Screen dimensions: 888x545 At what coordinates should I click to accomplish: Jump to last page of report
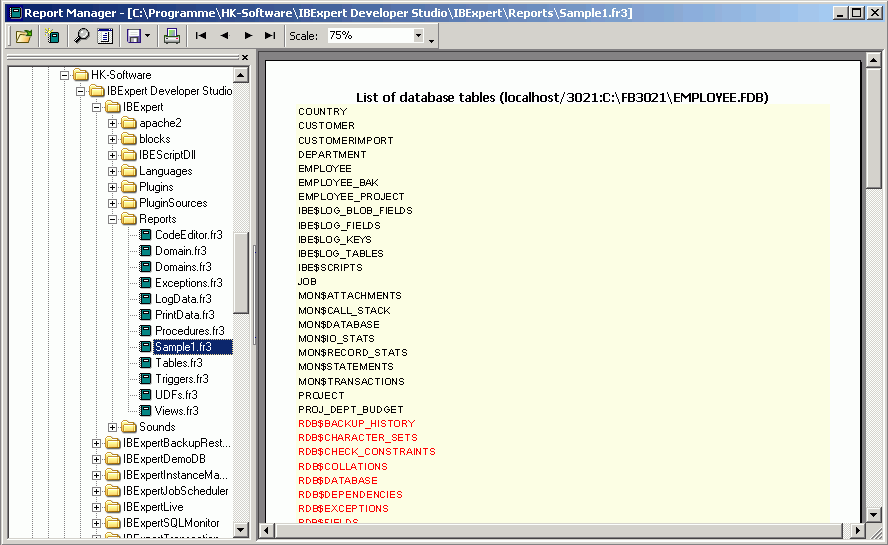tap(270, 36)
